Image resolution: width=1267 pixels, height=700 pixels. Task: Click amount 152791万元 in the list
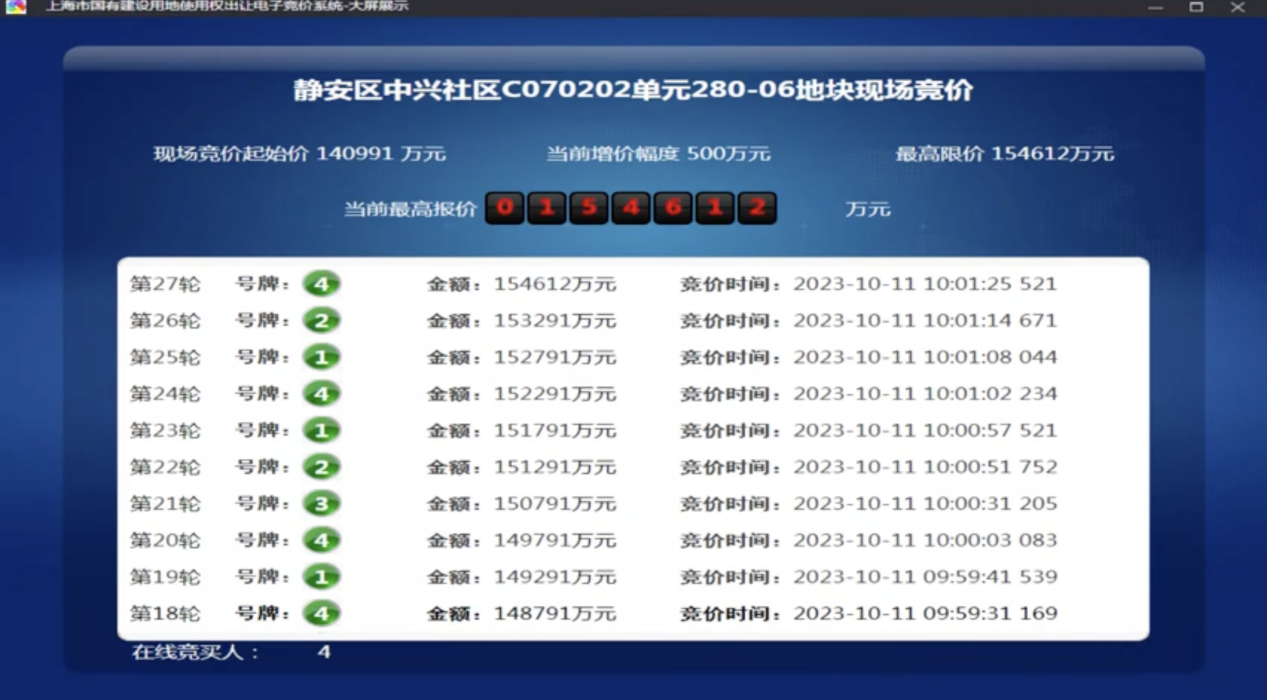pos(555,357)
